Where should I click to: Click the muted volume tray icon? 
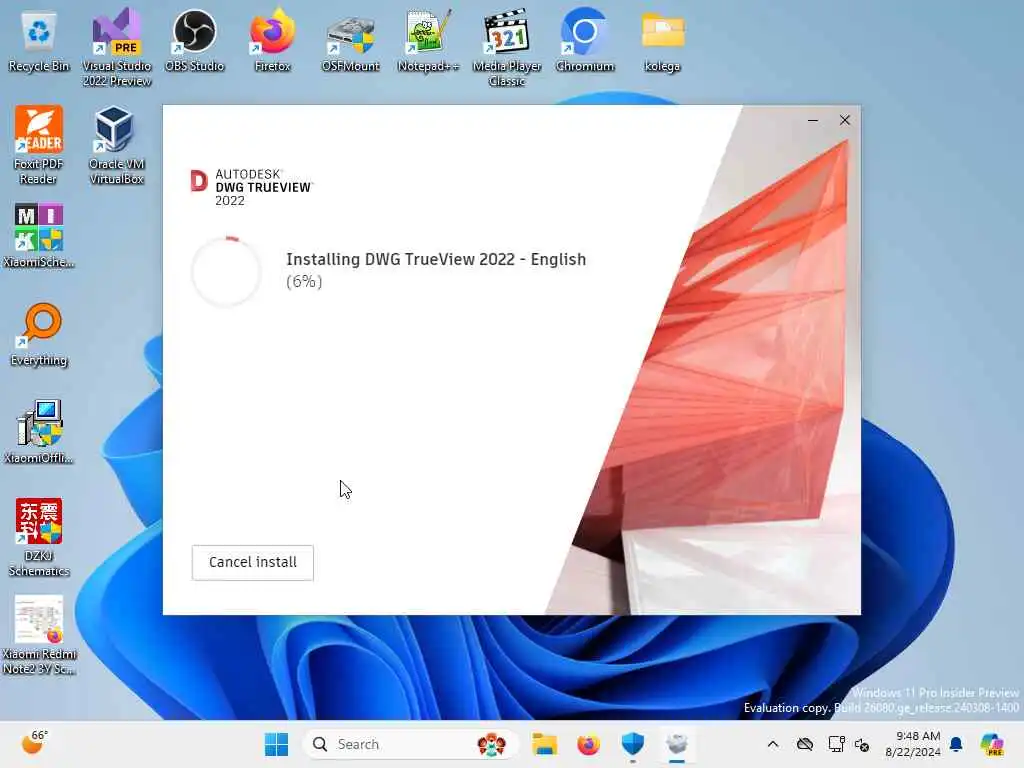[x=862, y=745]
